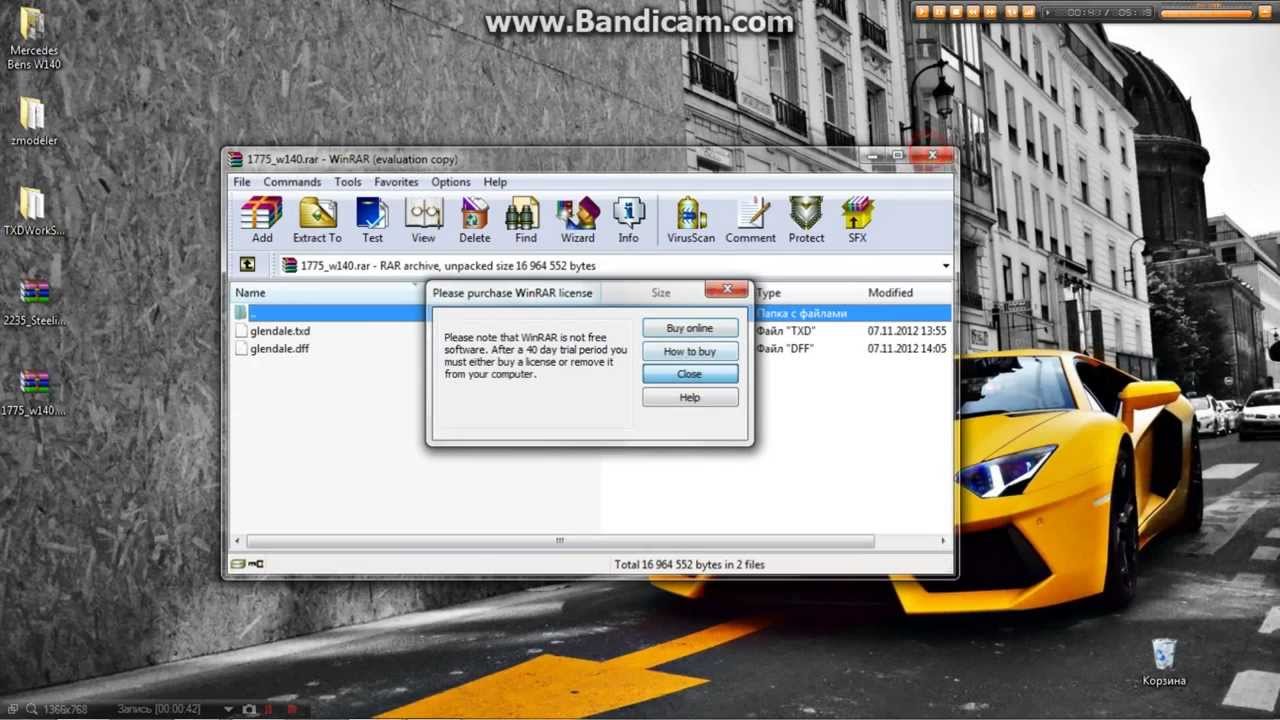Open the Favorites menu
Image resolution: width=1280 pixels, height=720 pixels.
click(396, 182)
